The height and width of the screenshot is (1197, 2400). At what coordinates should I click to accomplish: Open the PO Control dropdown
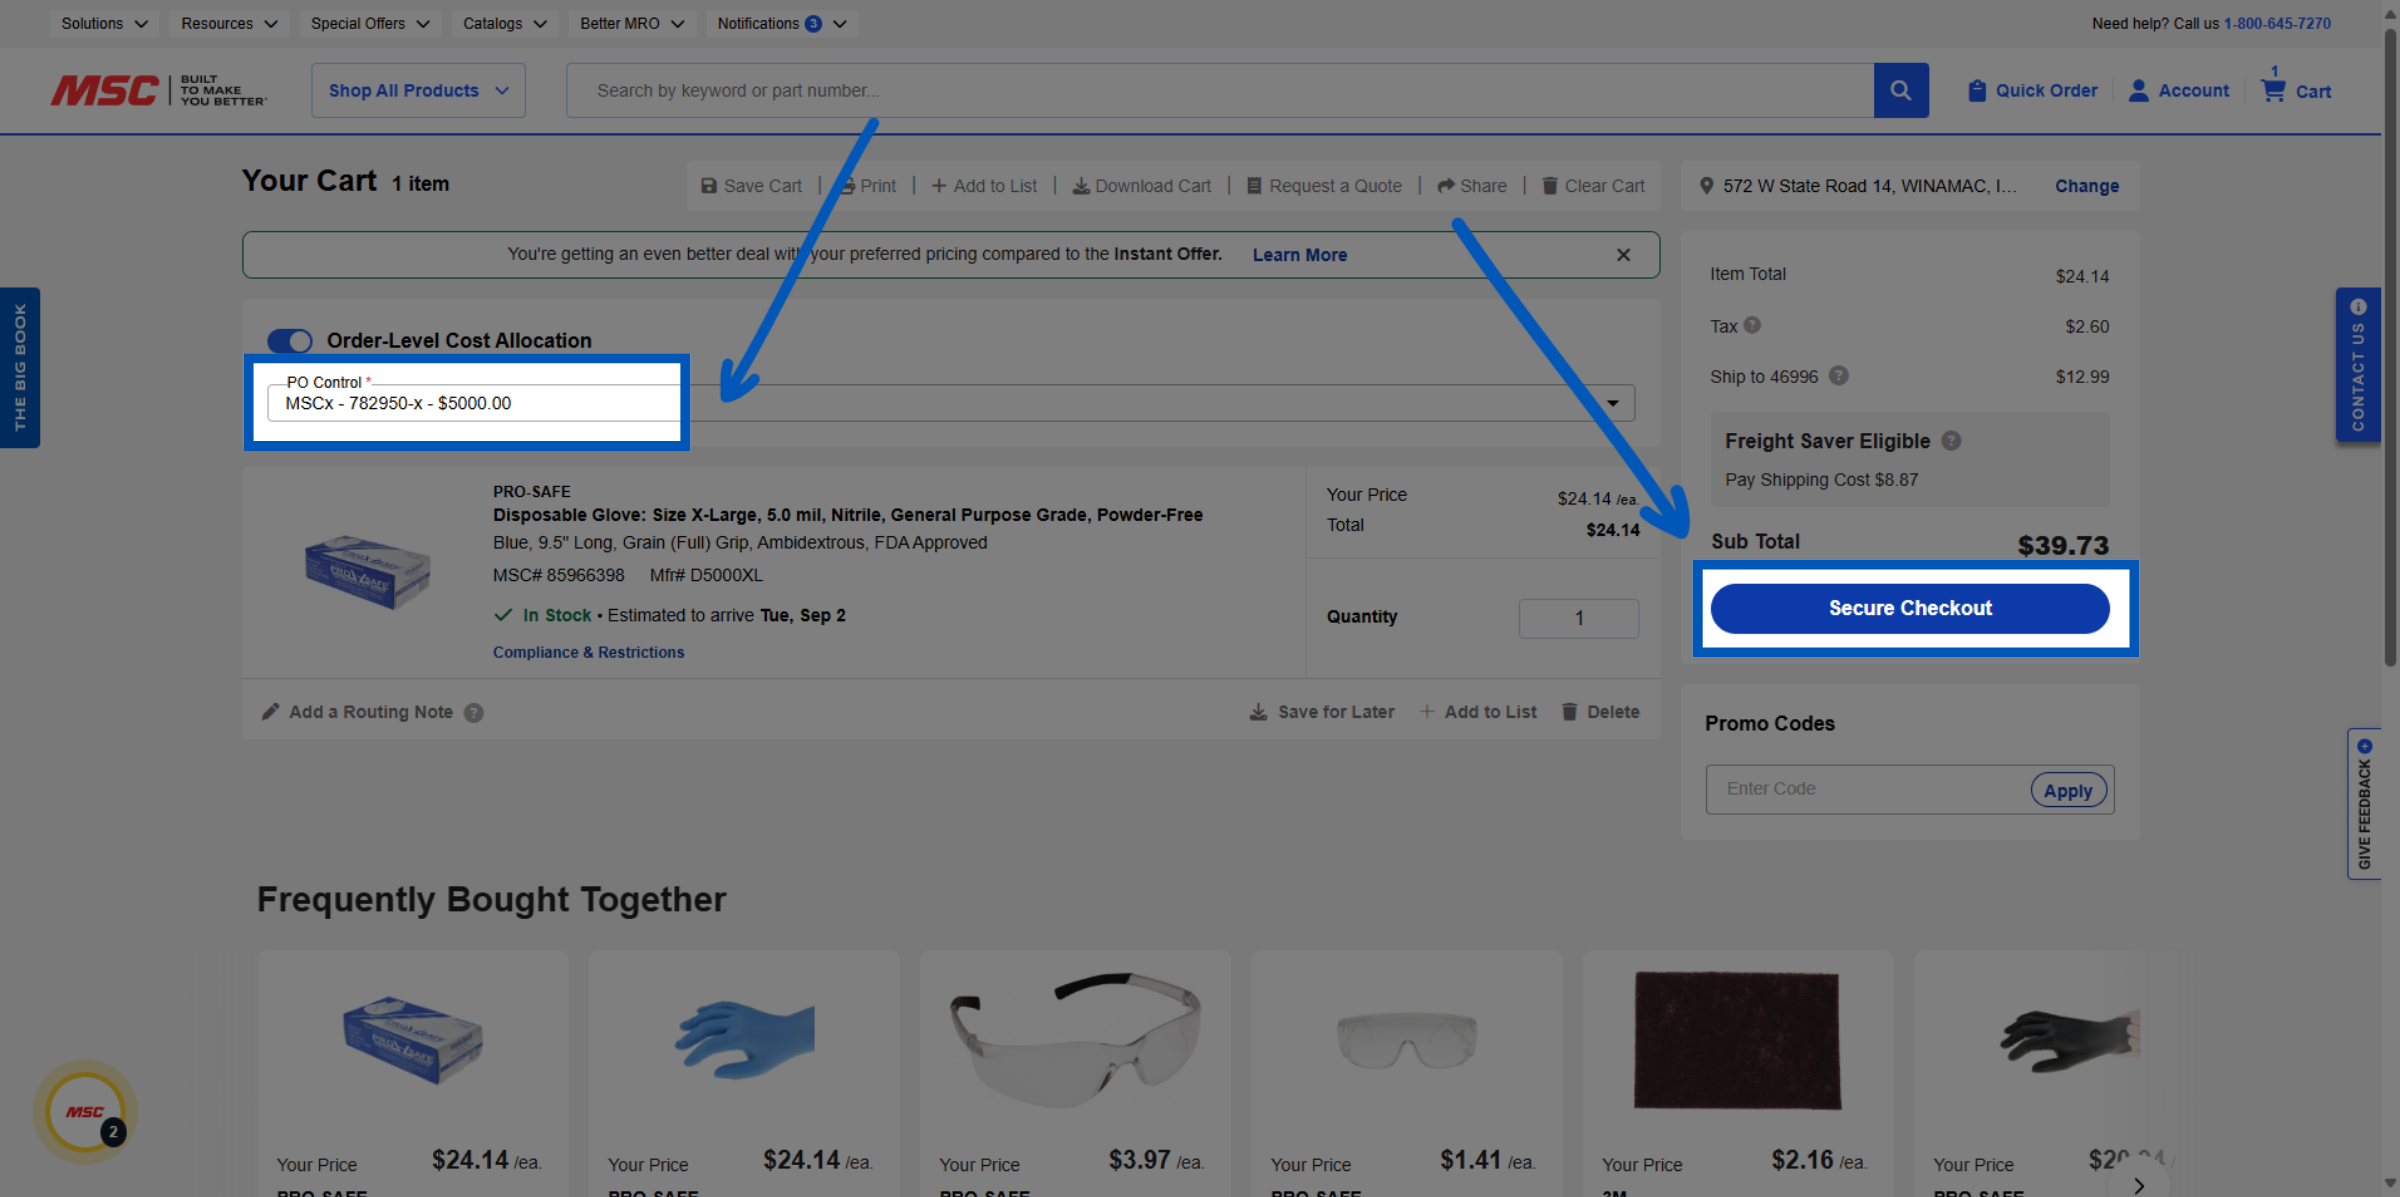click(951, 403)
